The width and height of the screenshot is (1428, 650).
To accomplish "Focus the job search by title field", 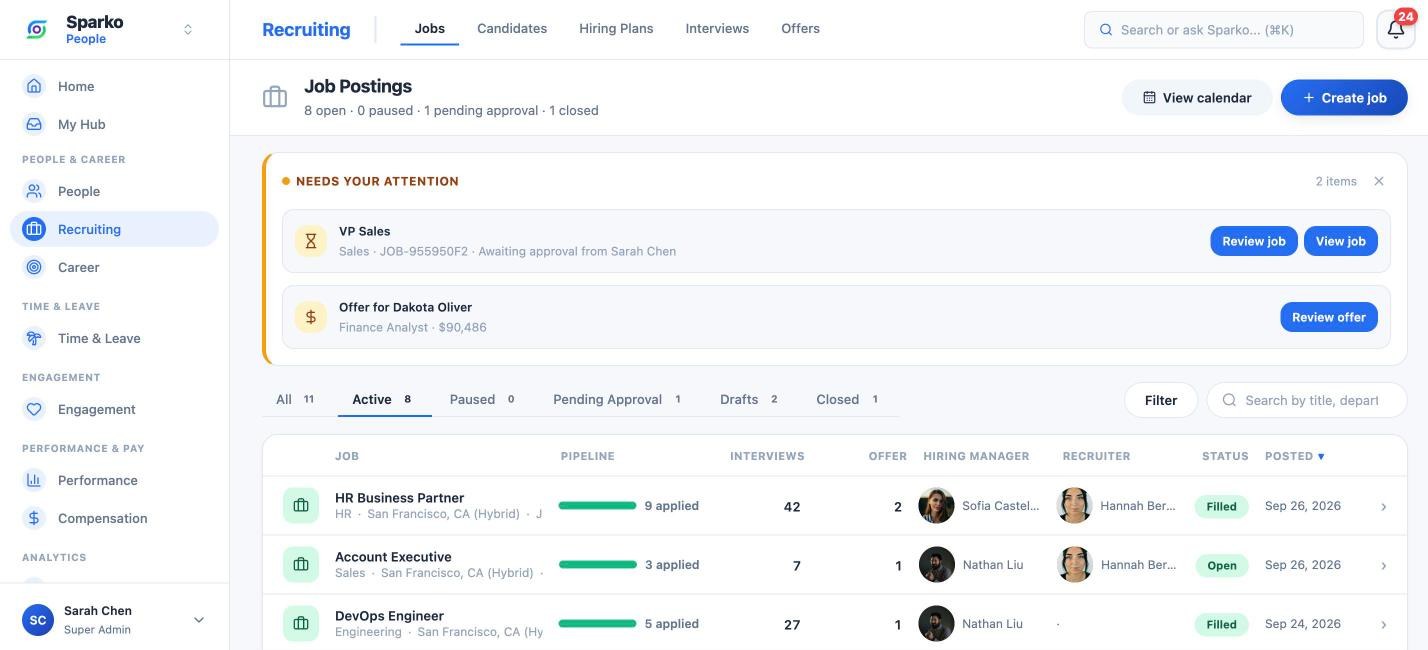I will tap(1307, 400).
